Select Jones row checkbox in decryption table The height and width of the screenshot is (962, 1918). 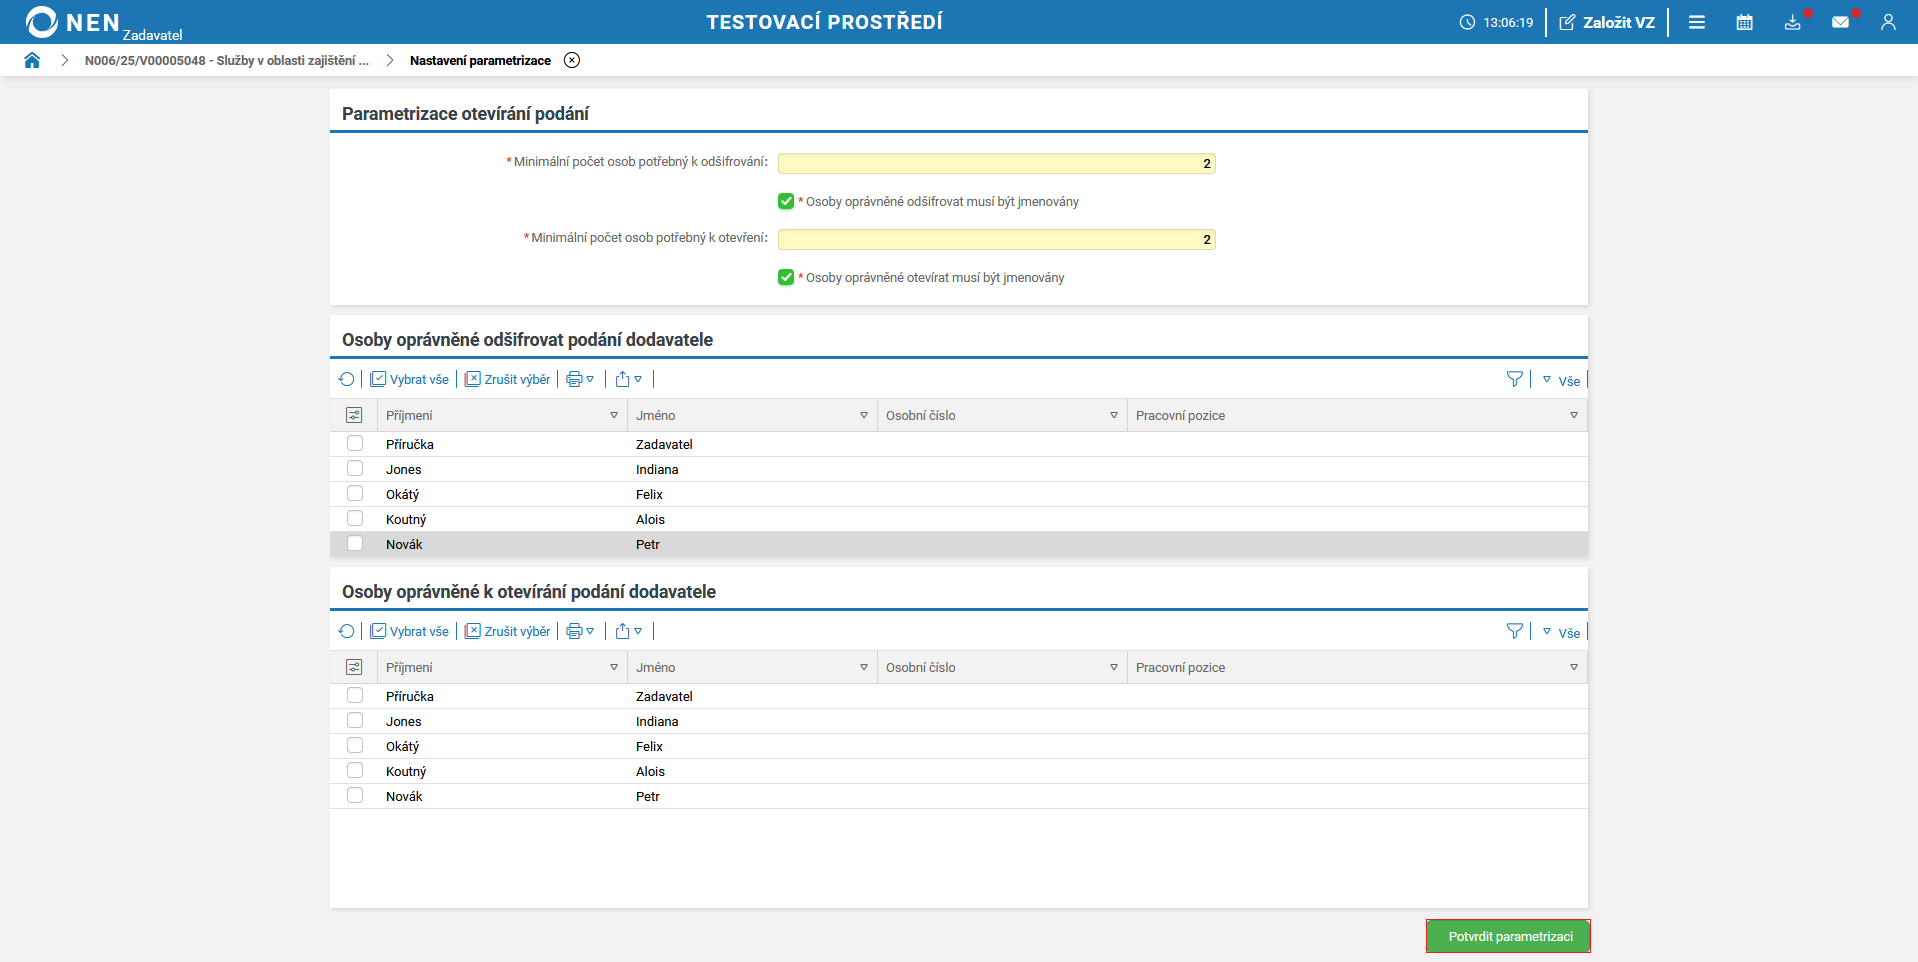[355, 469]
